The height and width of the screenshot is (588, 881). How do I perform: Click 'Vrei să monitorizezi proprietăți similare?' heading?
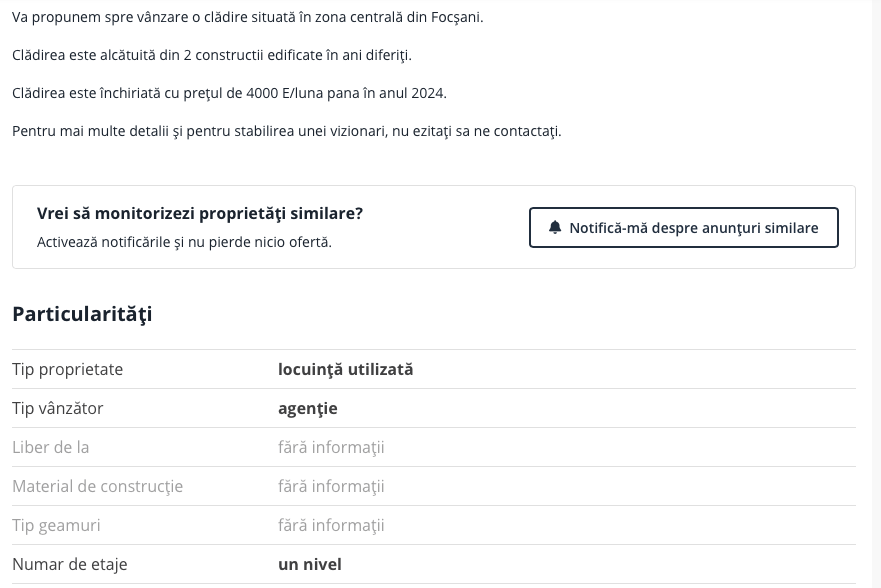pos(200,213)
